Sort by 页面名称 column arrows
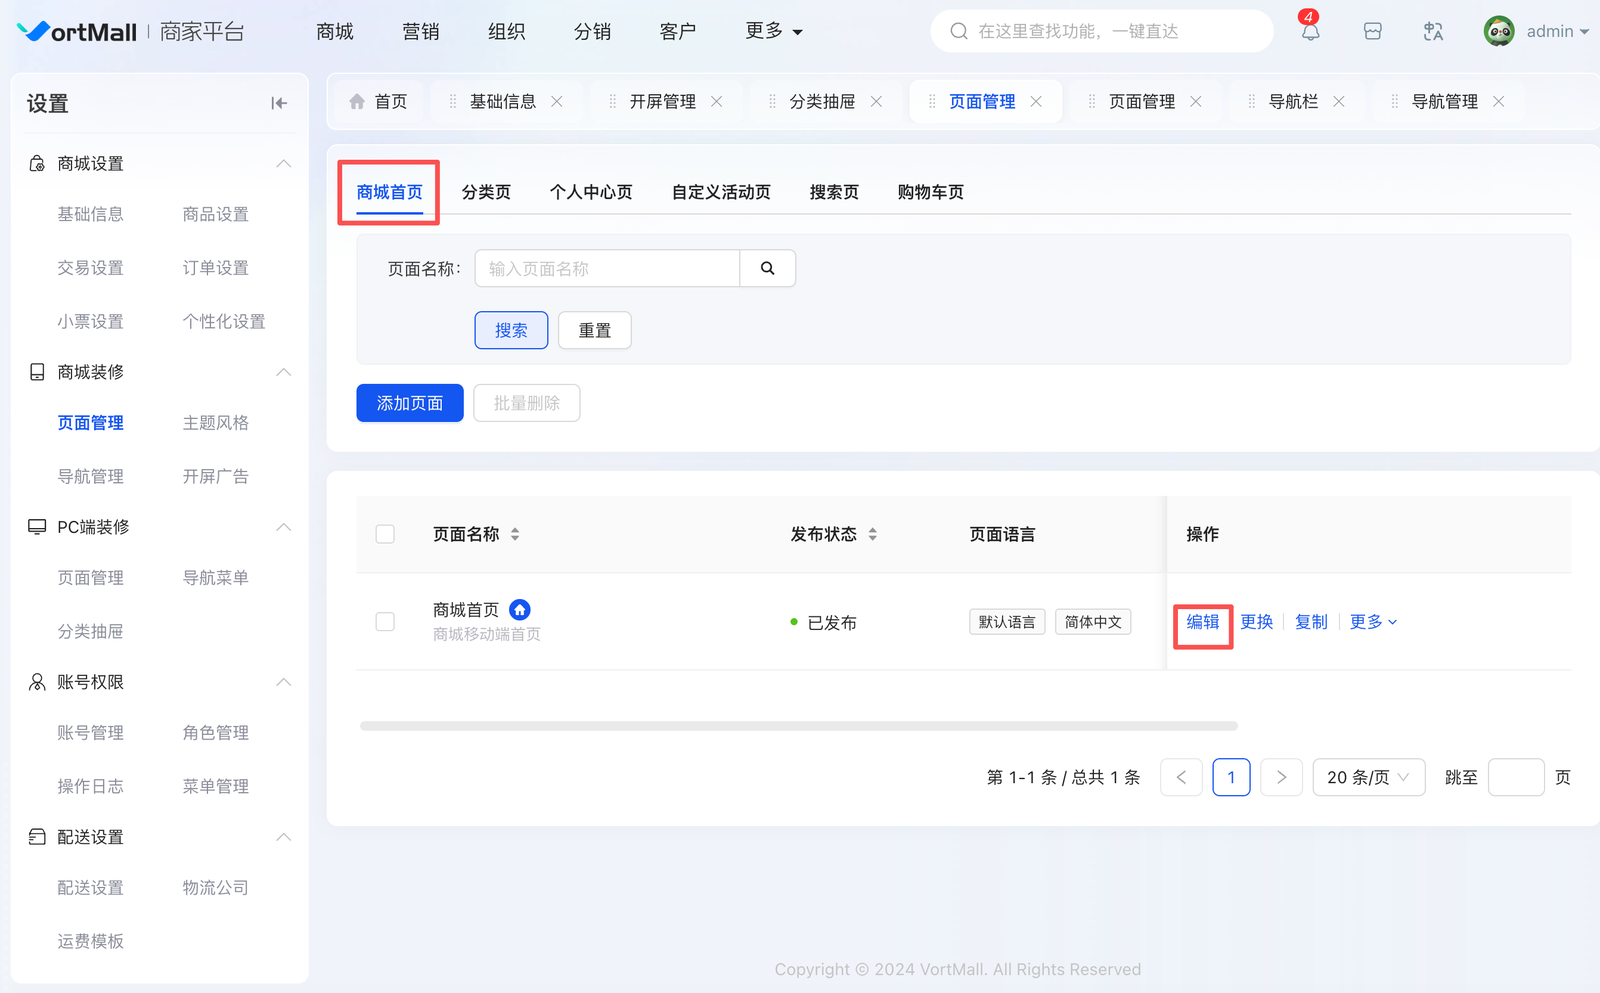Image resolution: width=1600 pixels, height=993 pixels. click(515, 534)
